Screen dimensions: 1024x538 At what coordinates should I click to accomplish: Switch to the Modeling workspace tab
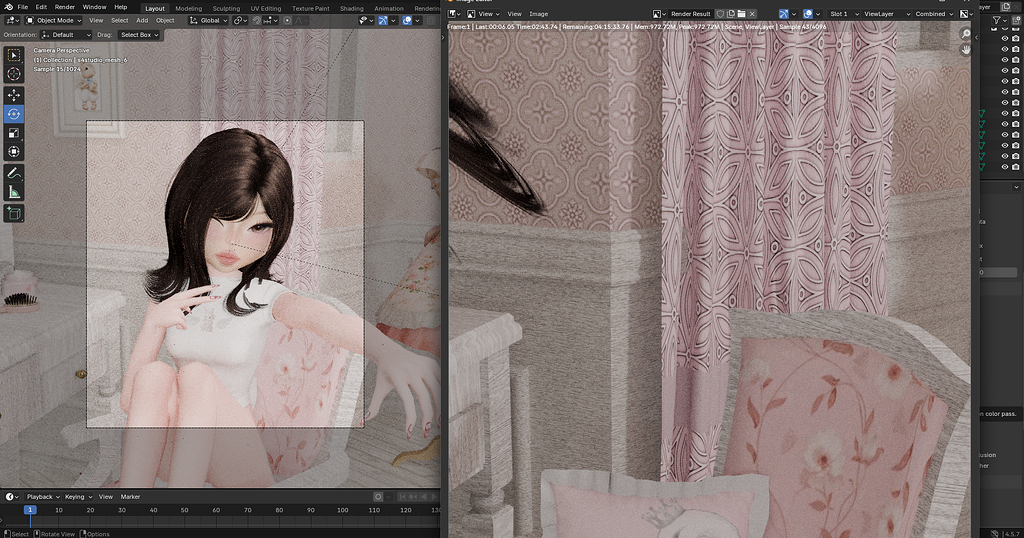point(189,8)
